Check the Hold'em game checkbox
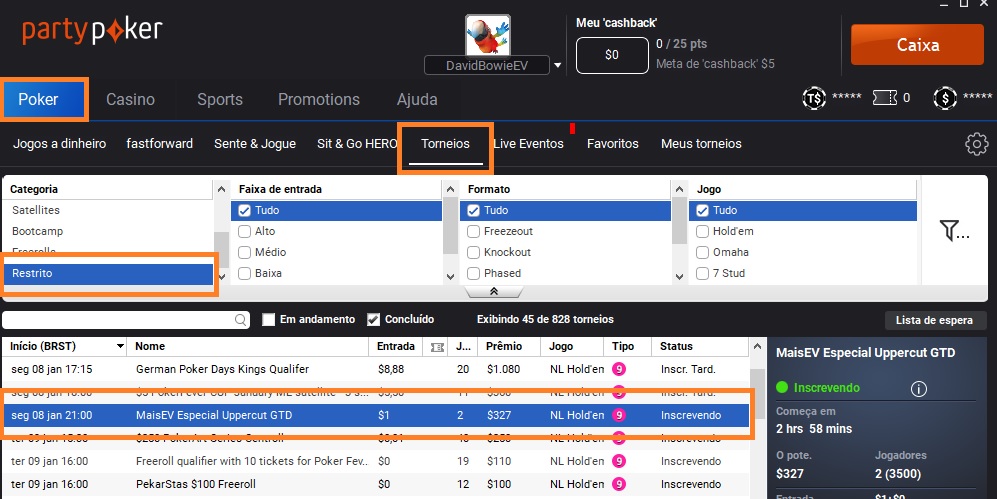This screenshot has width=997, height=499. [703, 231]
